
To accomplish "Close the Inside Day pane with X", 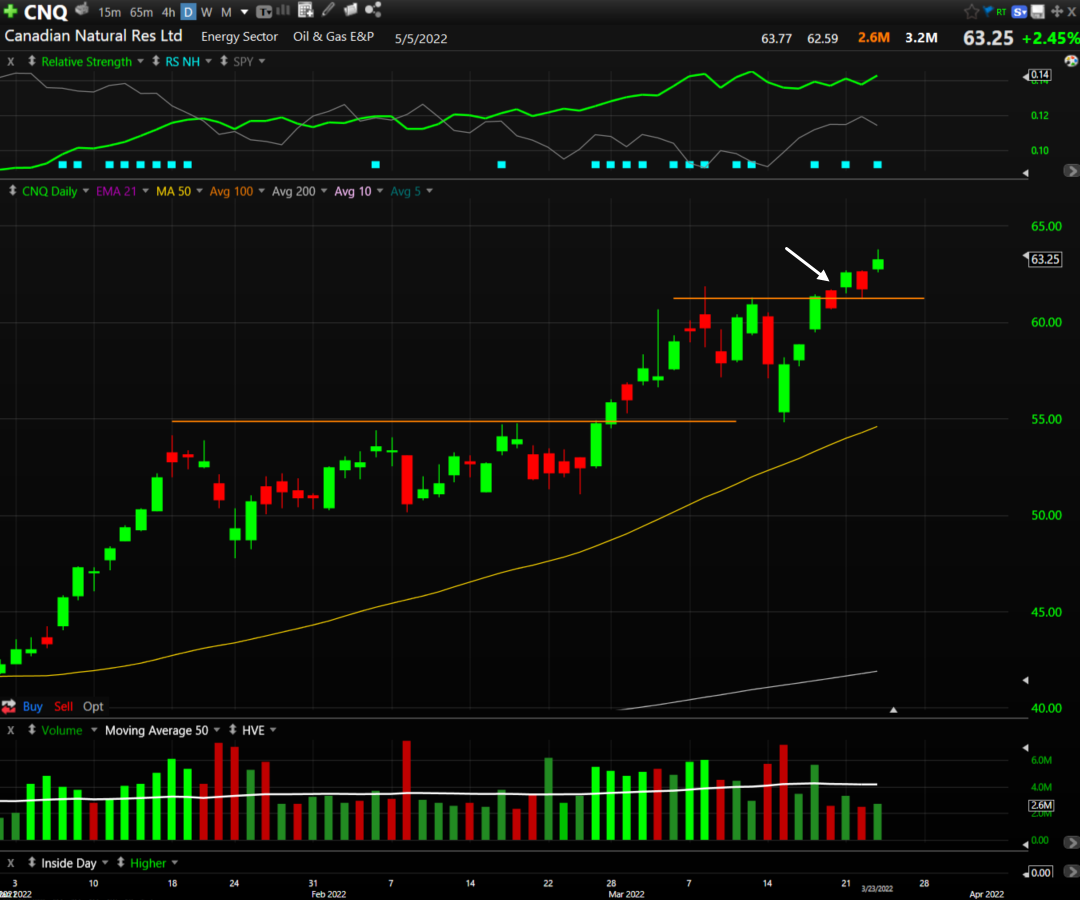I will tap(10, 863).
